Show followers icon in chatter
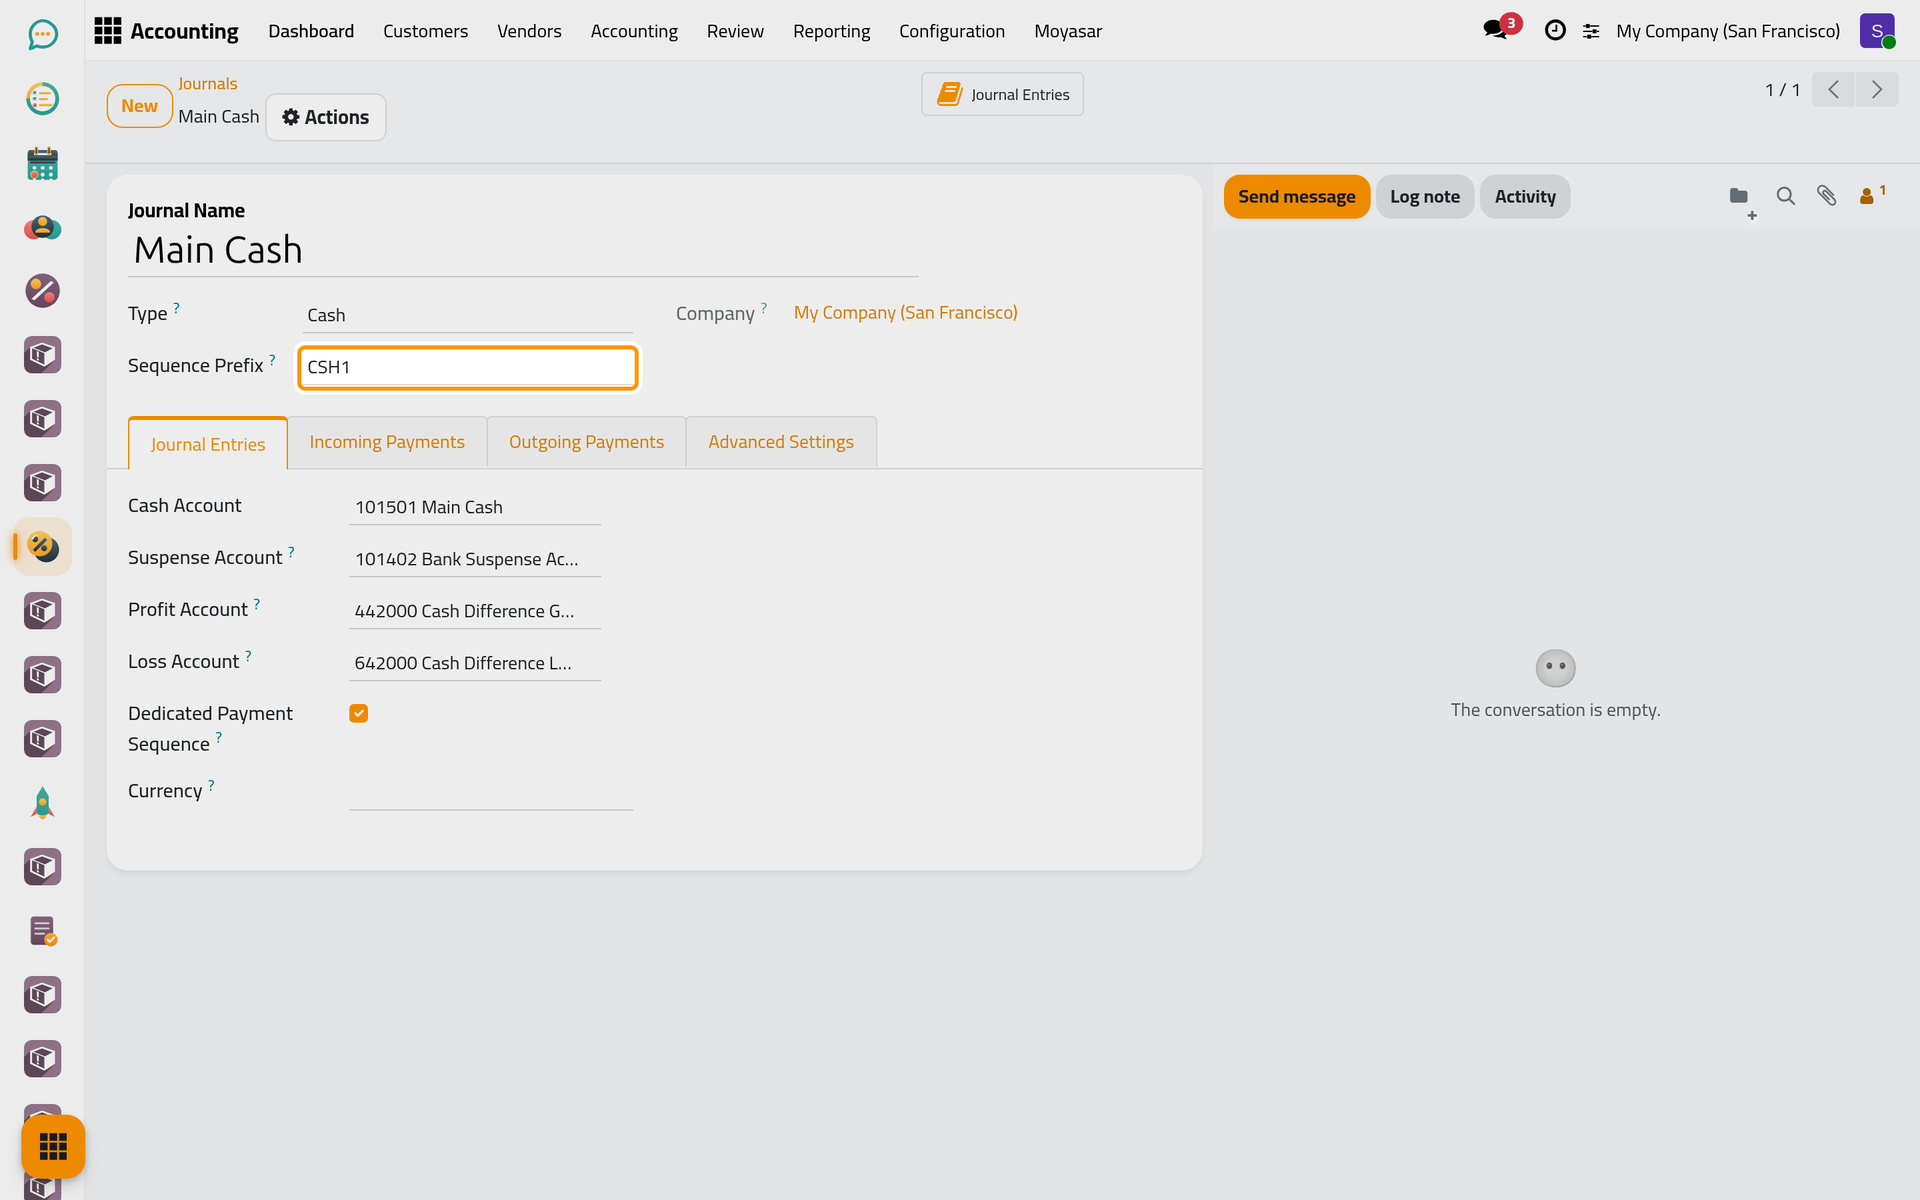The height and width of the screenshot is (1200, 1920). point(1872,195)
